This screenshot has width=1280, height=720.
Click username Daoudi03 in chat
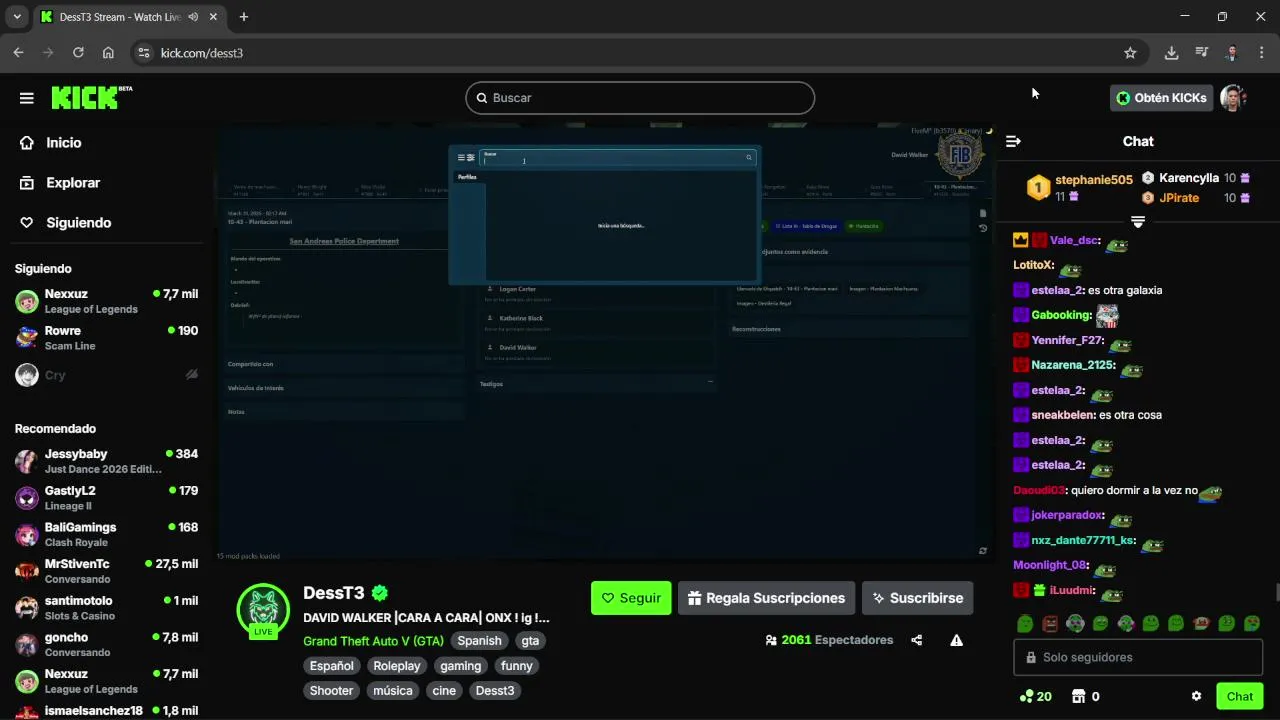1039,491
